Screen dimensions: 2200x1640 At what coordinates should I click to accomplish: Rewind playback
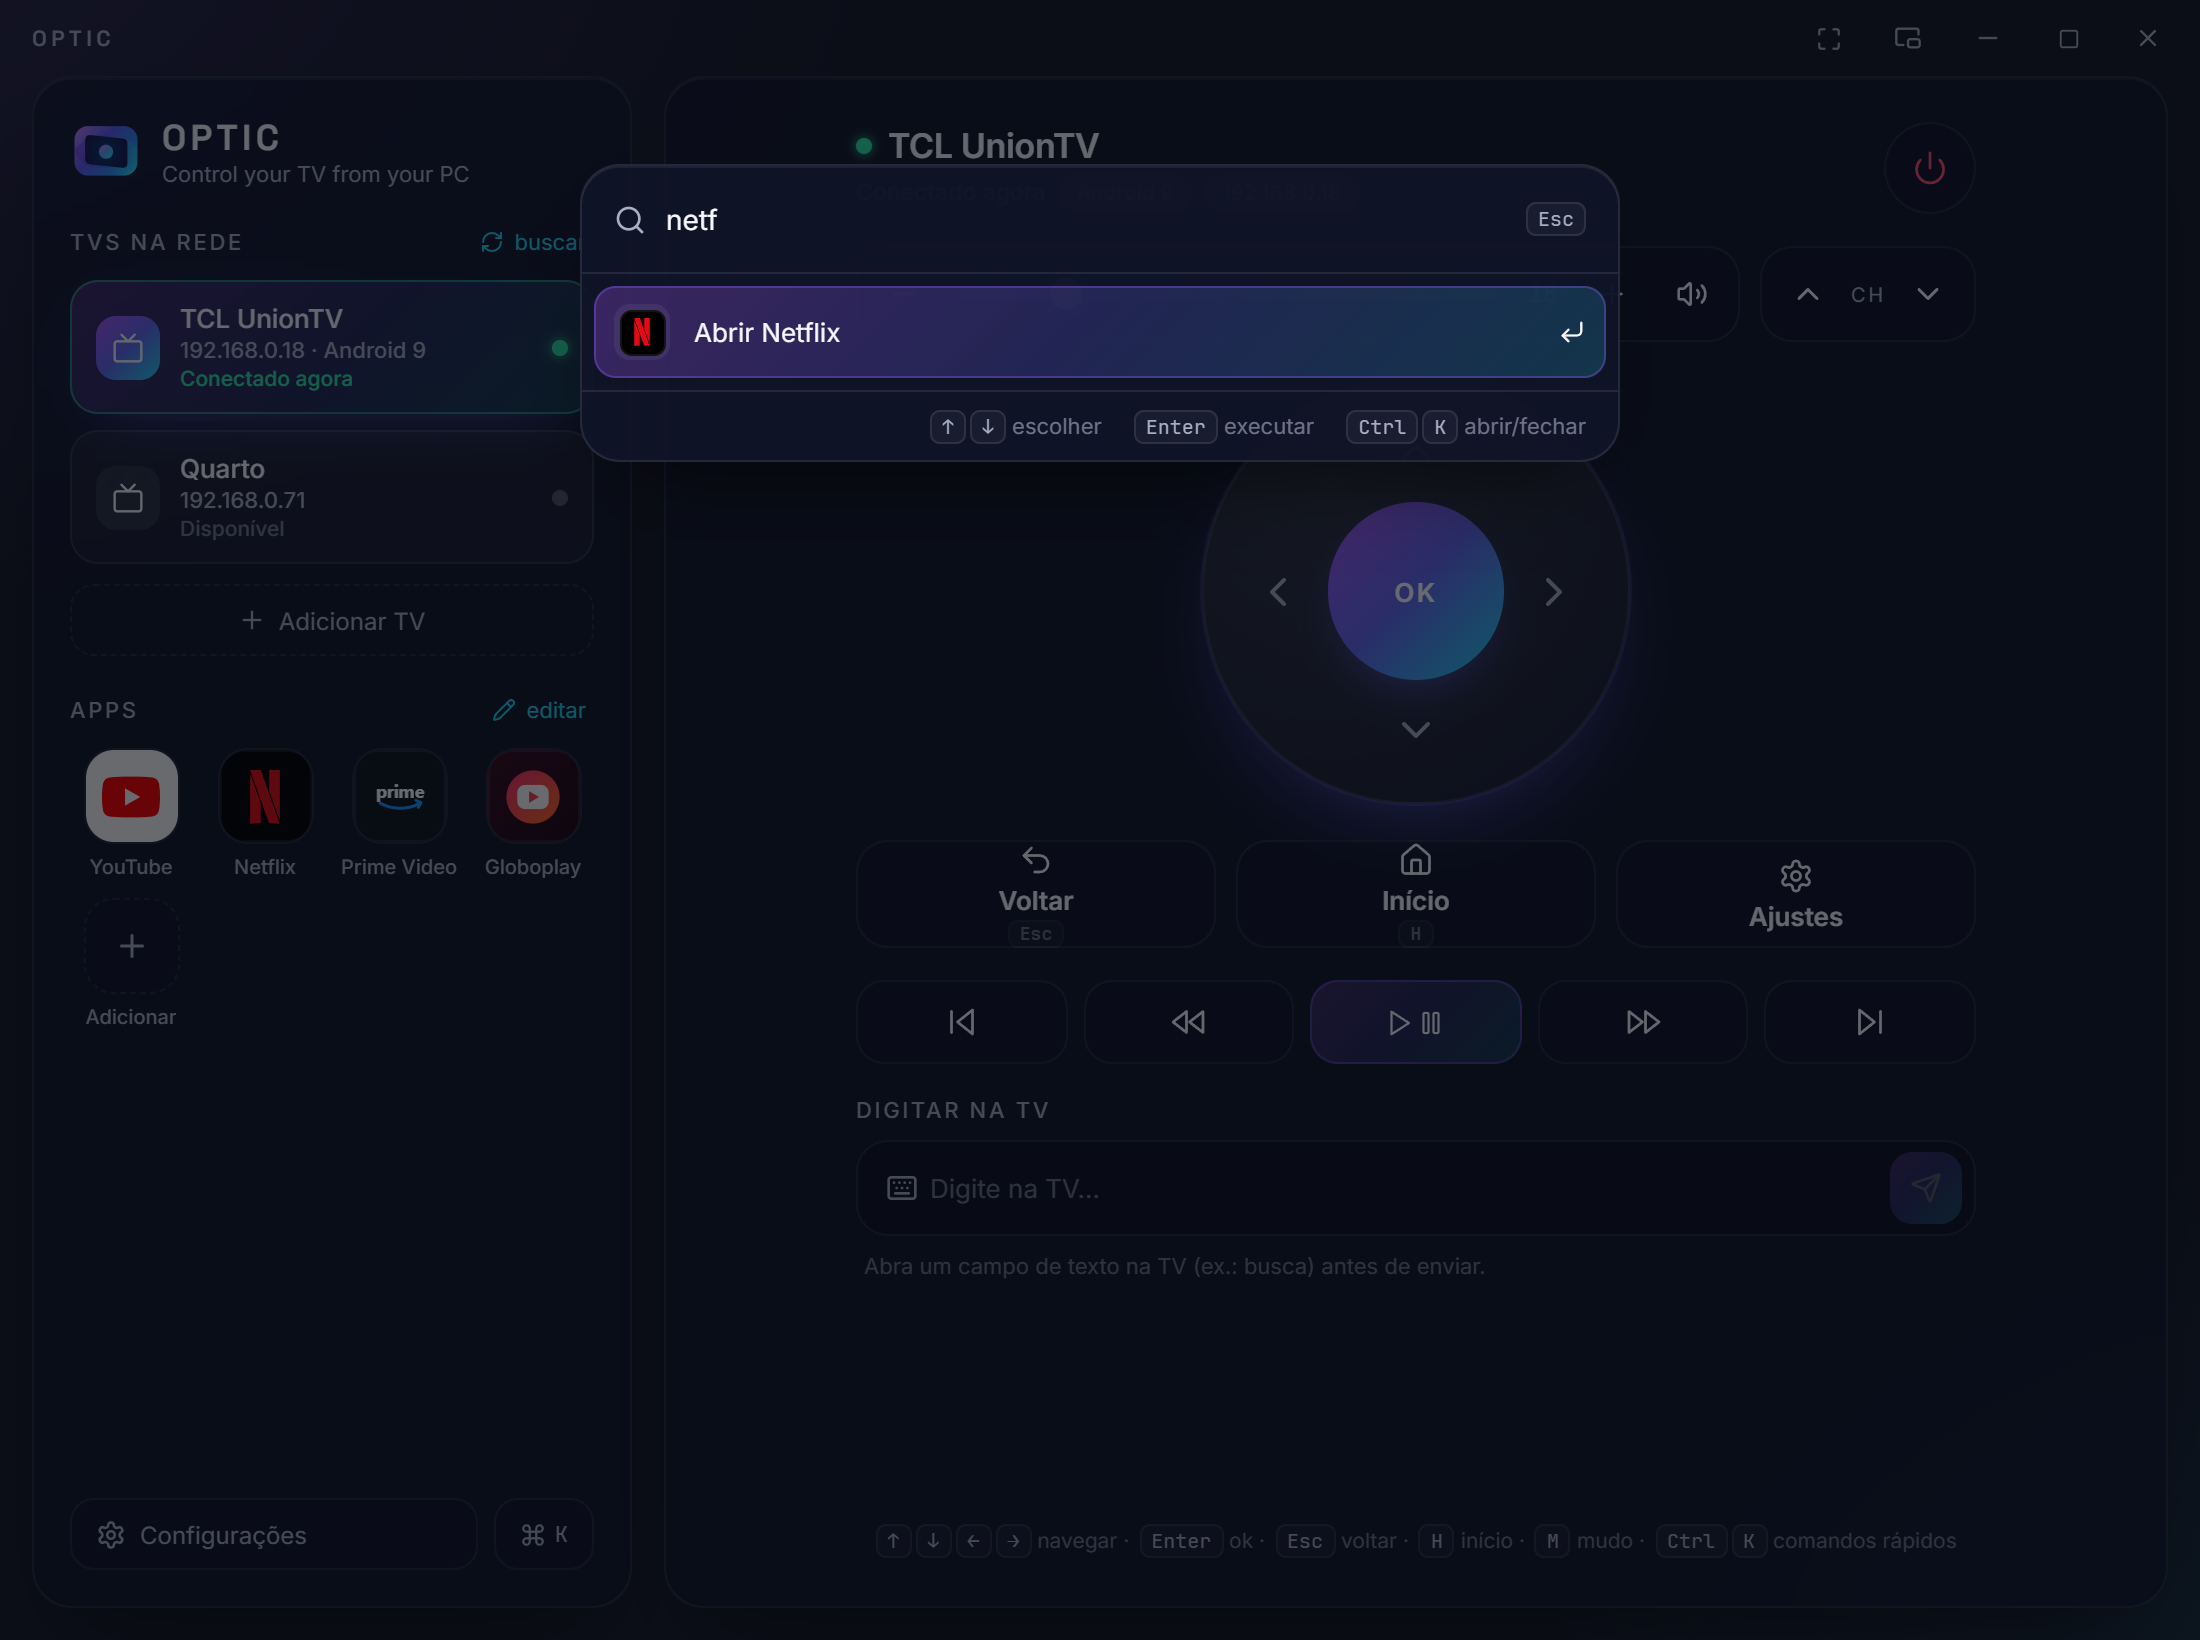point(1188,1022)
